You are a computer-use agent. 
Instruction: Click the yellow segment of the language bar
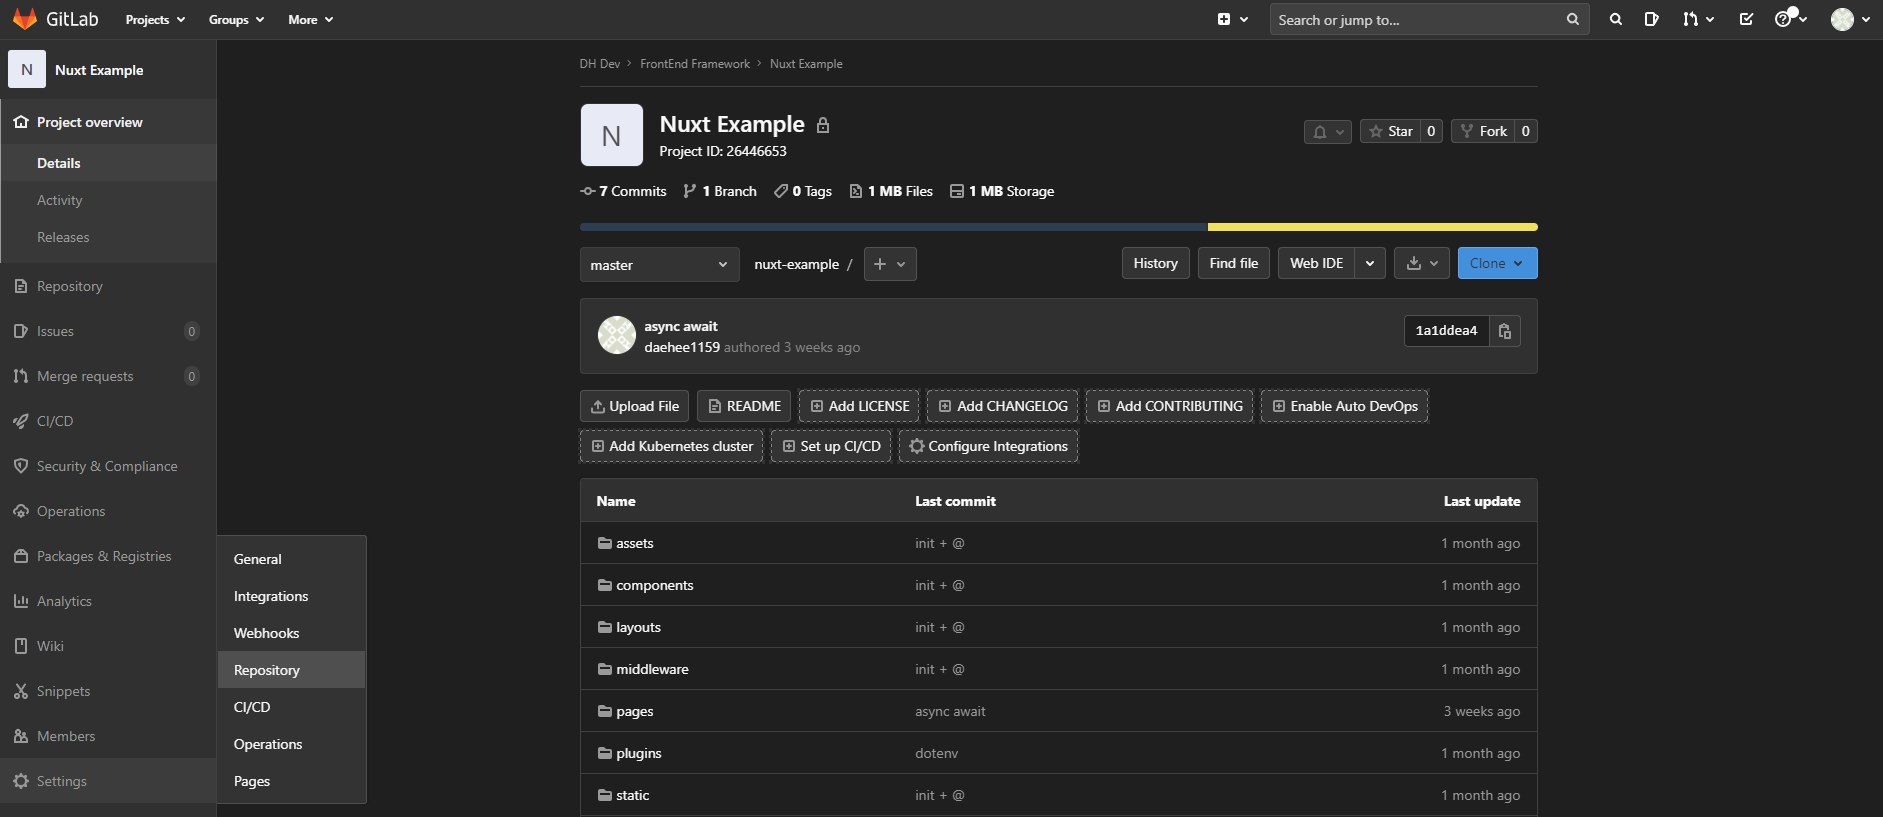(x=1372, y=227)
